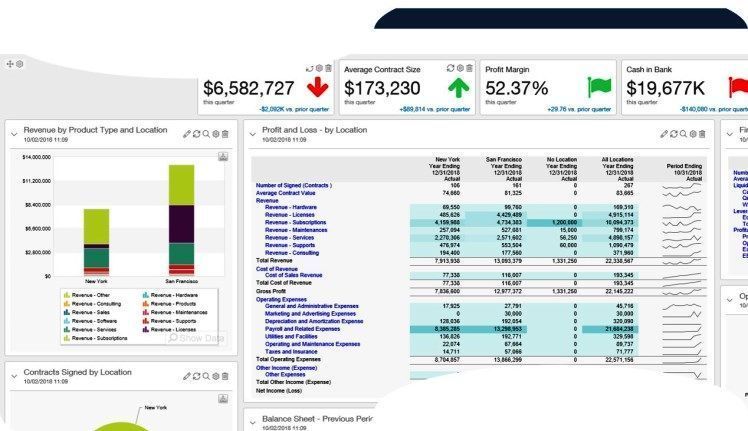The height and width of the screenshot is (431, 748).
Task: Collapse Revenue by Product Type and Location
Action: pos(14,135)
